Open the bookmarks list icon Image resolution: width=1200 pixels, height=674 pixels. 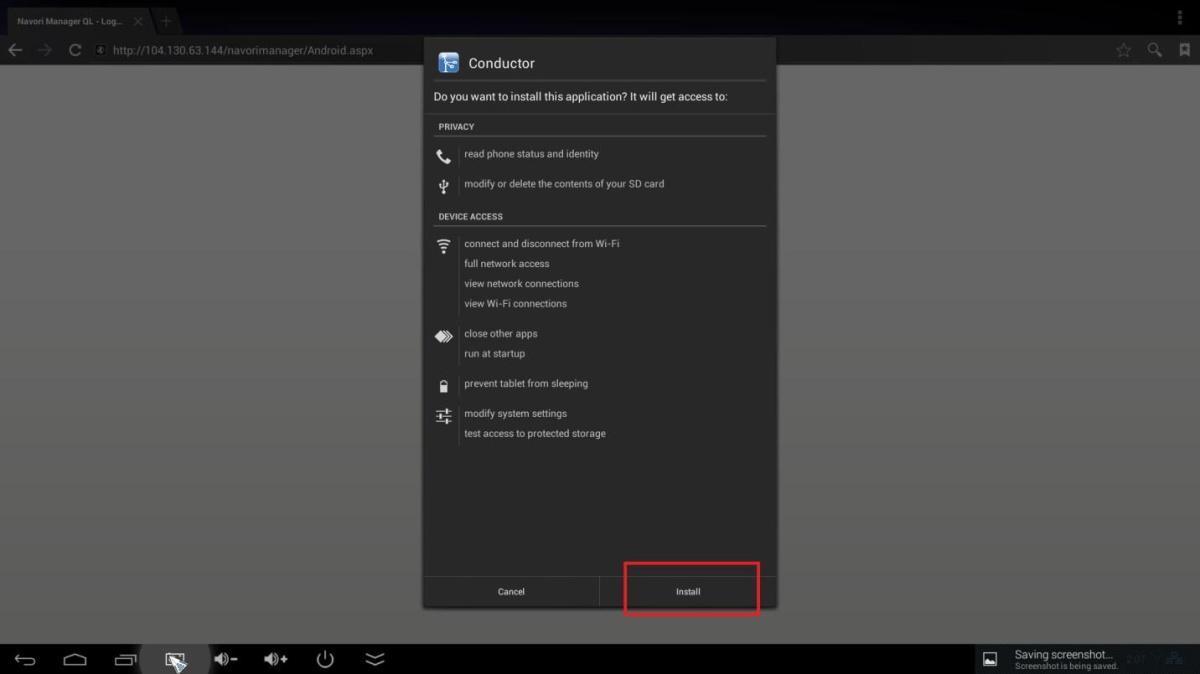[x=1184, y=50]
